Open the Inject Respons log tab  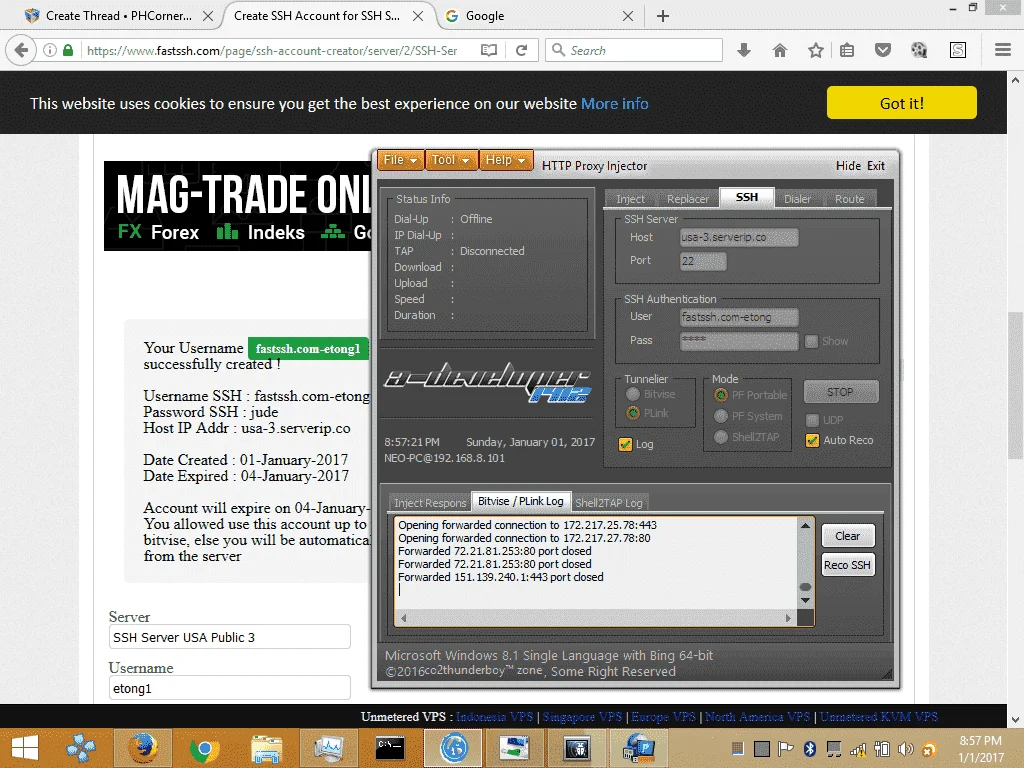point(430,502)
